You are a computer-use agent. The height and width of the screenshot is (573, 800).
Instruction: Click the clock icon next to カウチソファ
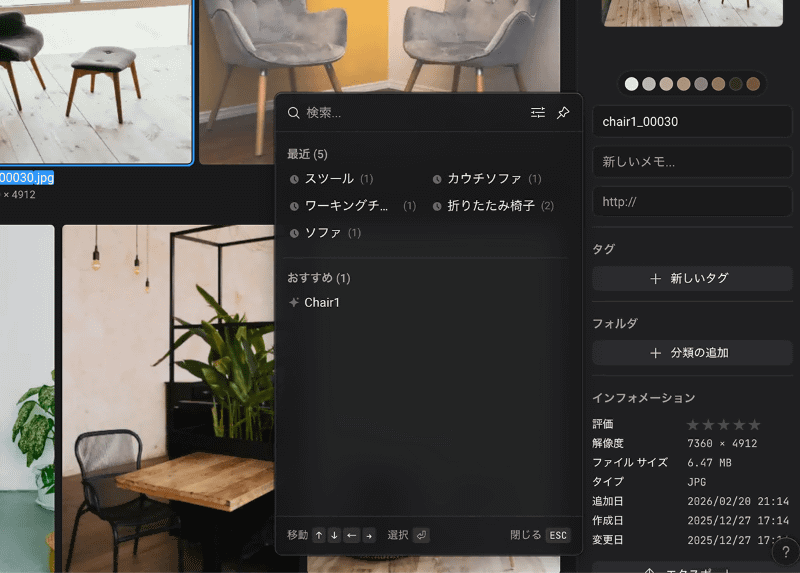437,179
